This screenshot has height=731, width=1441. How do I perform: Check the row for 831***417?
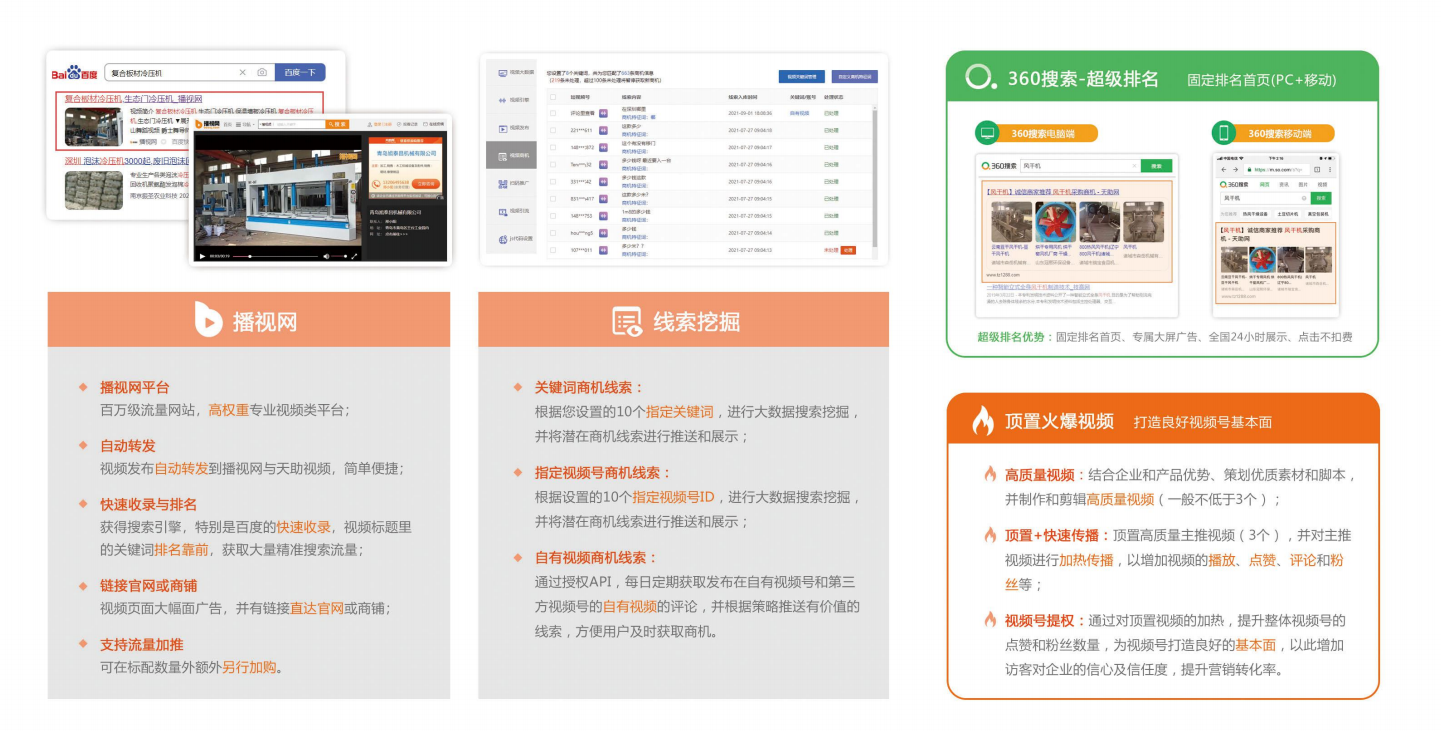click(x=553, y=198)
